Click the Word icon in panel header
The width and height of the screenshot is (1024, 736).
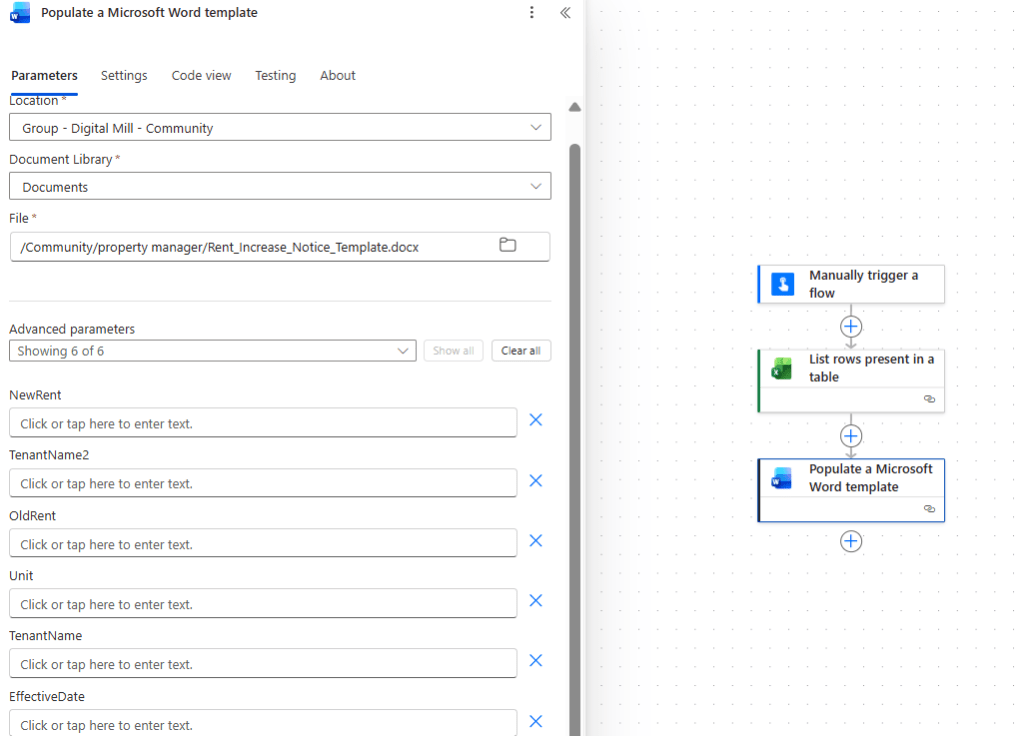coord(20,13)
